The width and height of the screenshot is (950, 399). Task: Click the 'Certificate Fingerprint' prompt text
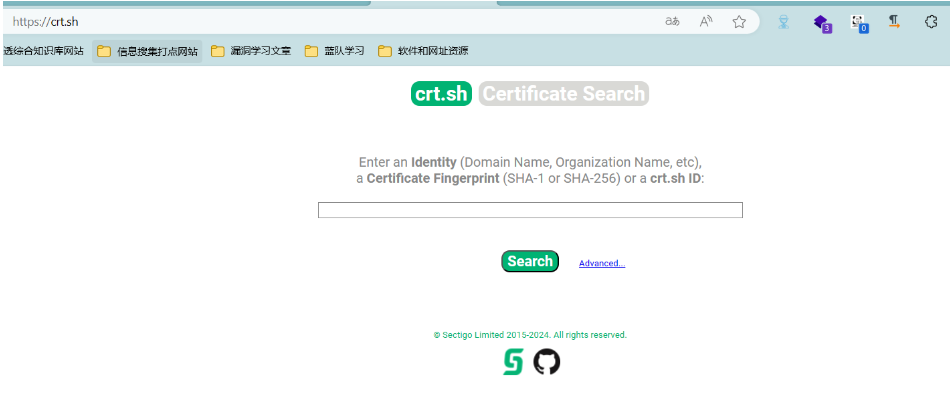433,179
